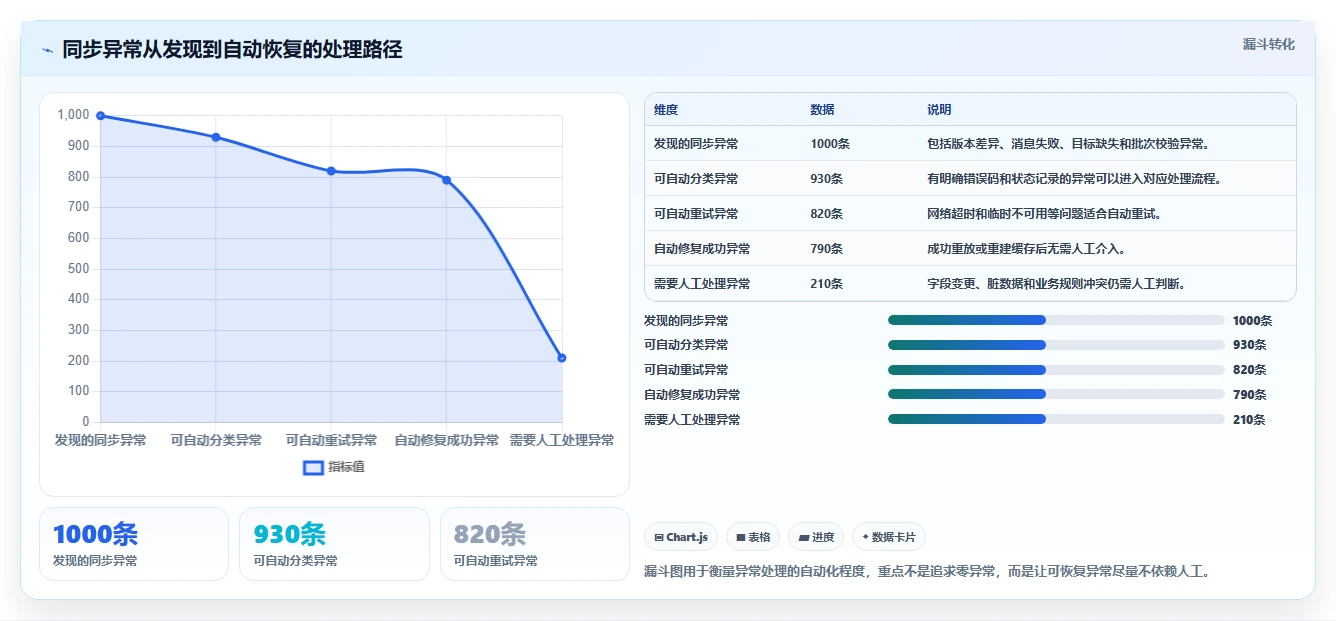Click the 可自动分类异常 table row name
Screen dimensions: 1336x621
(696, 179)
